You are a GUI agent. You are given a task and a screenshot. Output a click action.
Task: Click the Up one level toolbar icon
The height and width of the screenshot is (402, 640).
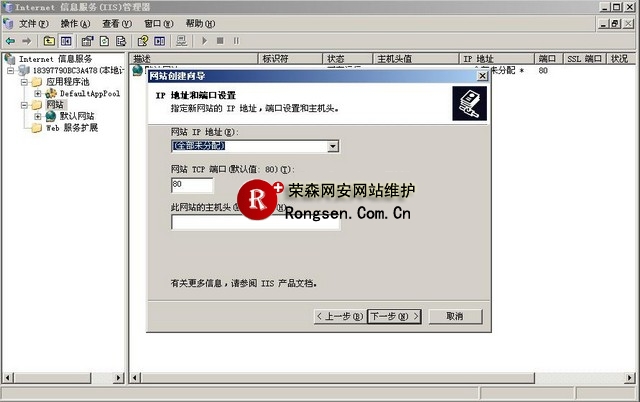click(48, 41)
